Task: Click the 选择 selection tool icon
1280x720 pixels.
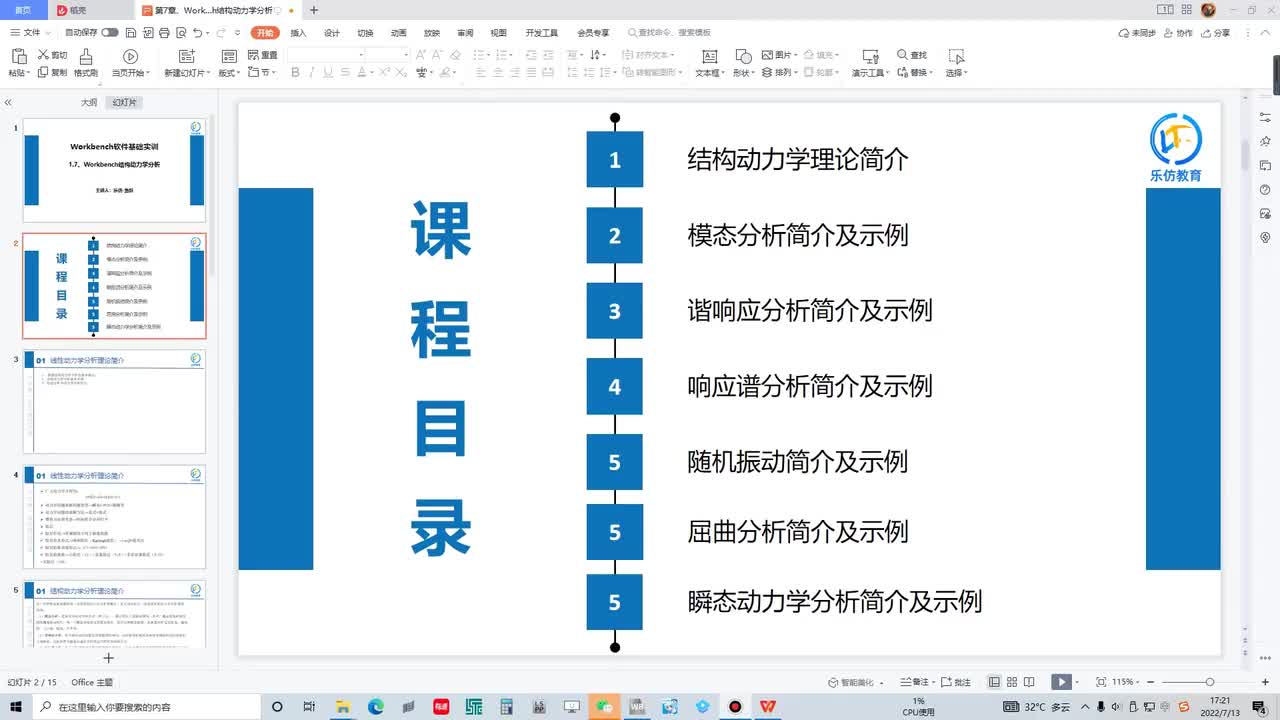Action: [956, 56]
